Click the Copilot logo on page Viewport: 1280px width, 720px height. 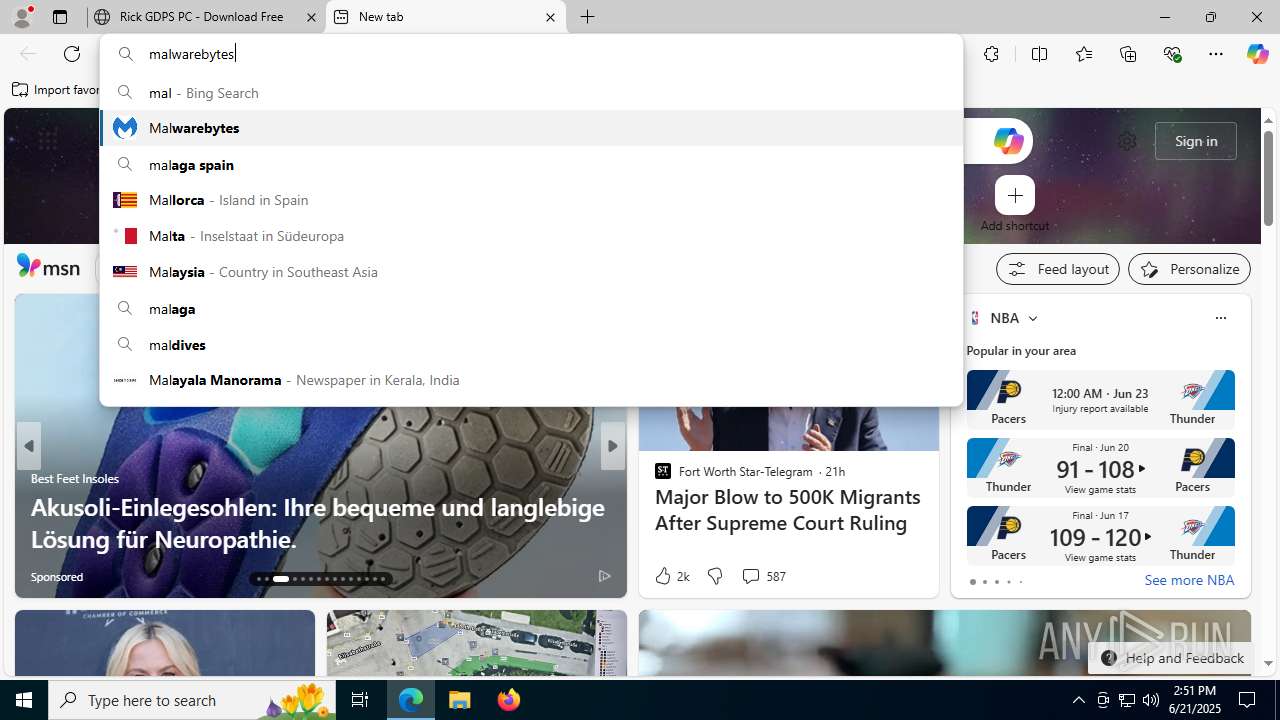[1008, 141]
